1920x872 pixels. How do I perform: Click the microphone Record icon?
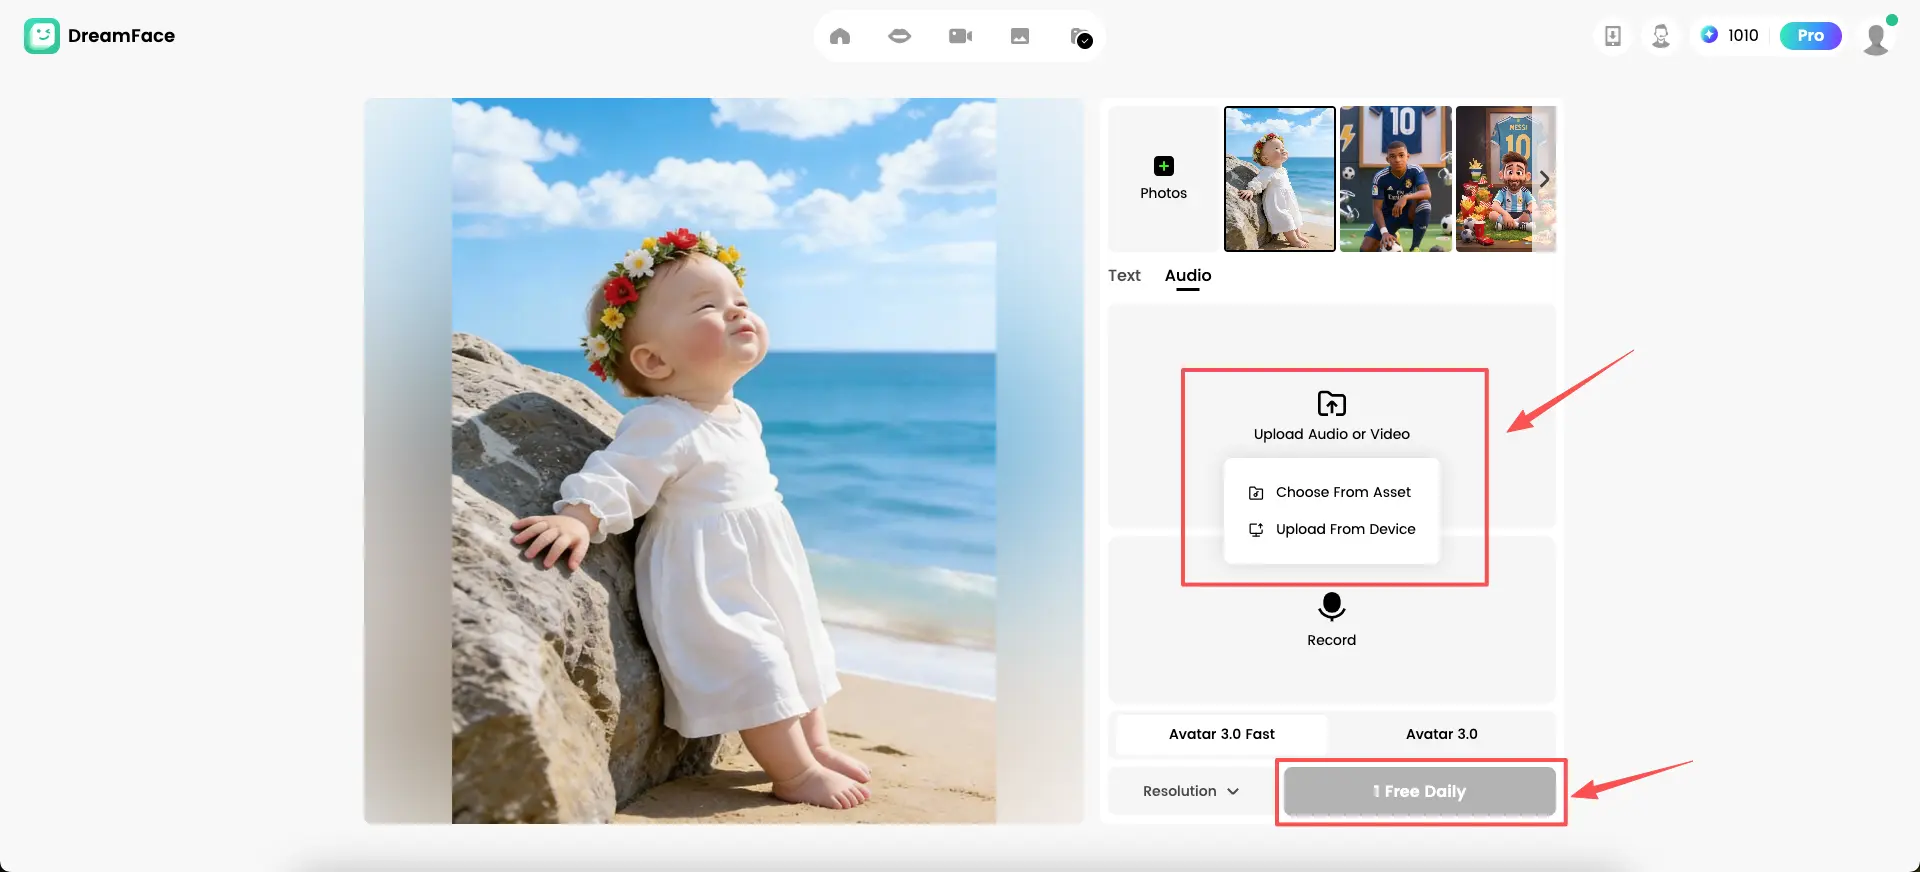click(1331, 607)
